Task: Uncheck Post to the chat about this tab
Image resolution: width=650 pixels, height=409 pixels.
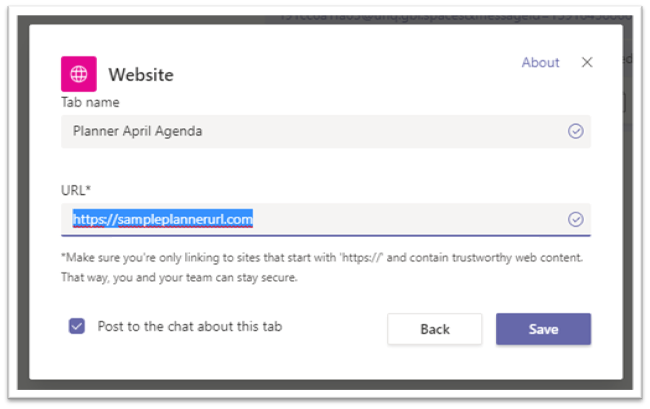Action: click(77, 326)
